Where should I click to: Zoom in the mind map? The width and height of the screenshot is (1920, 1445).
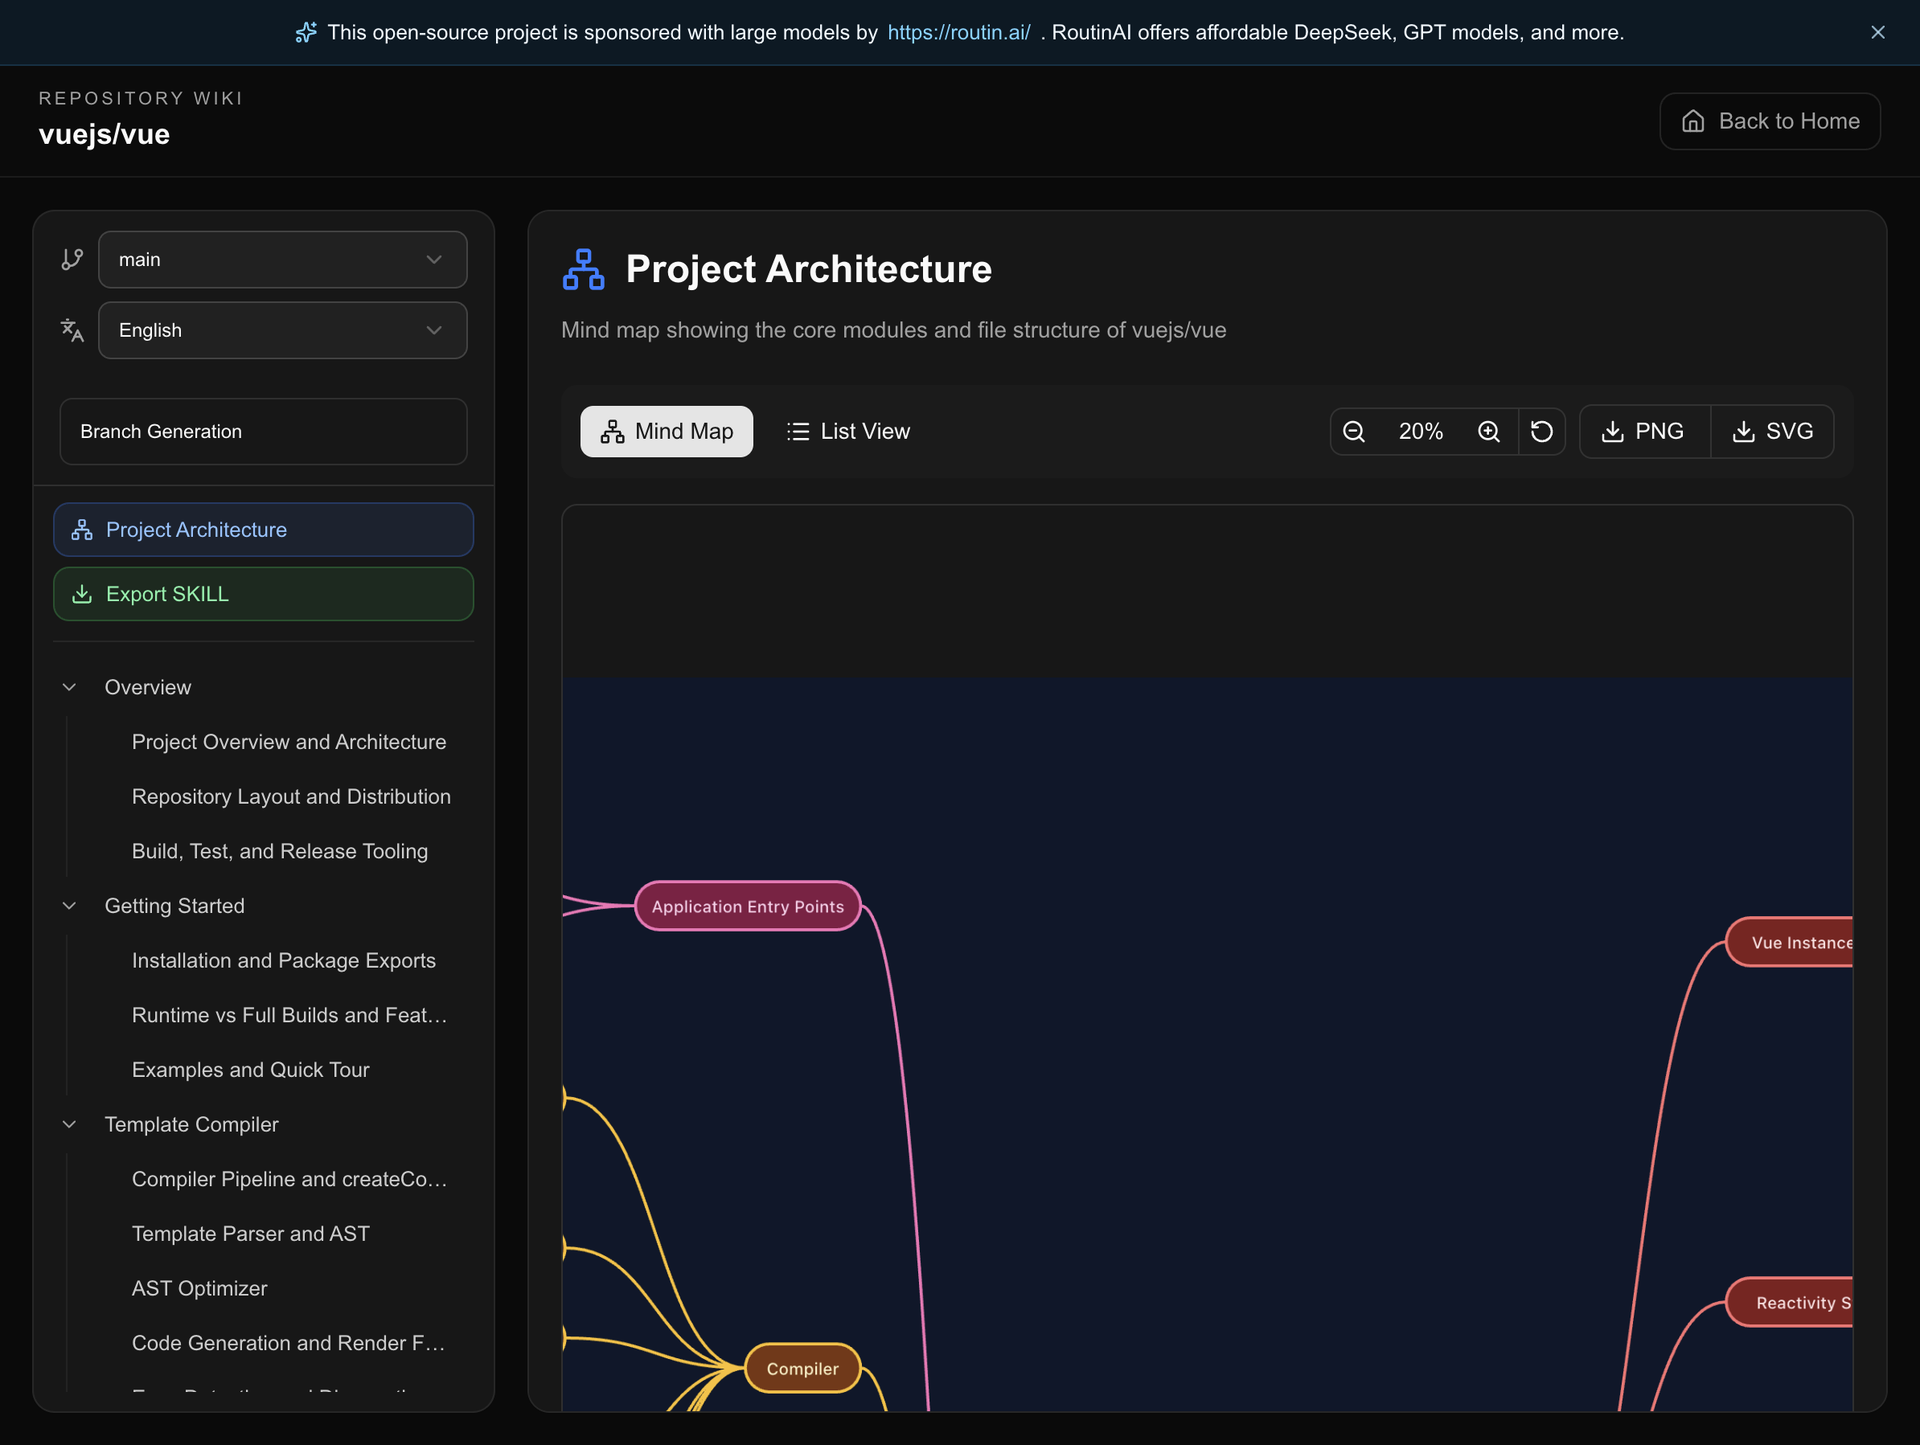tap(1489, 431)
